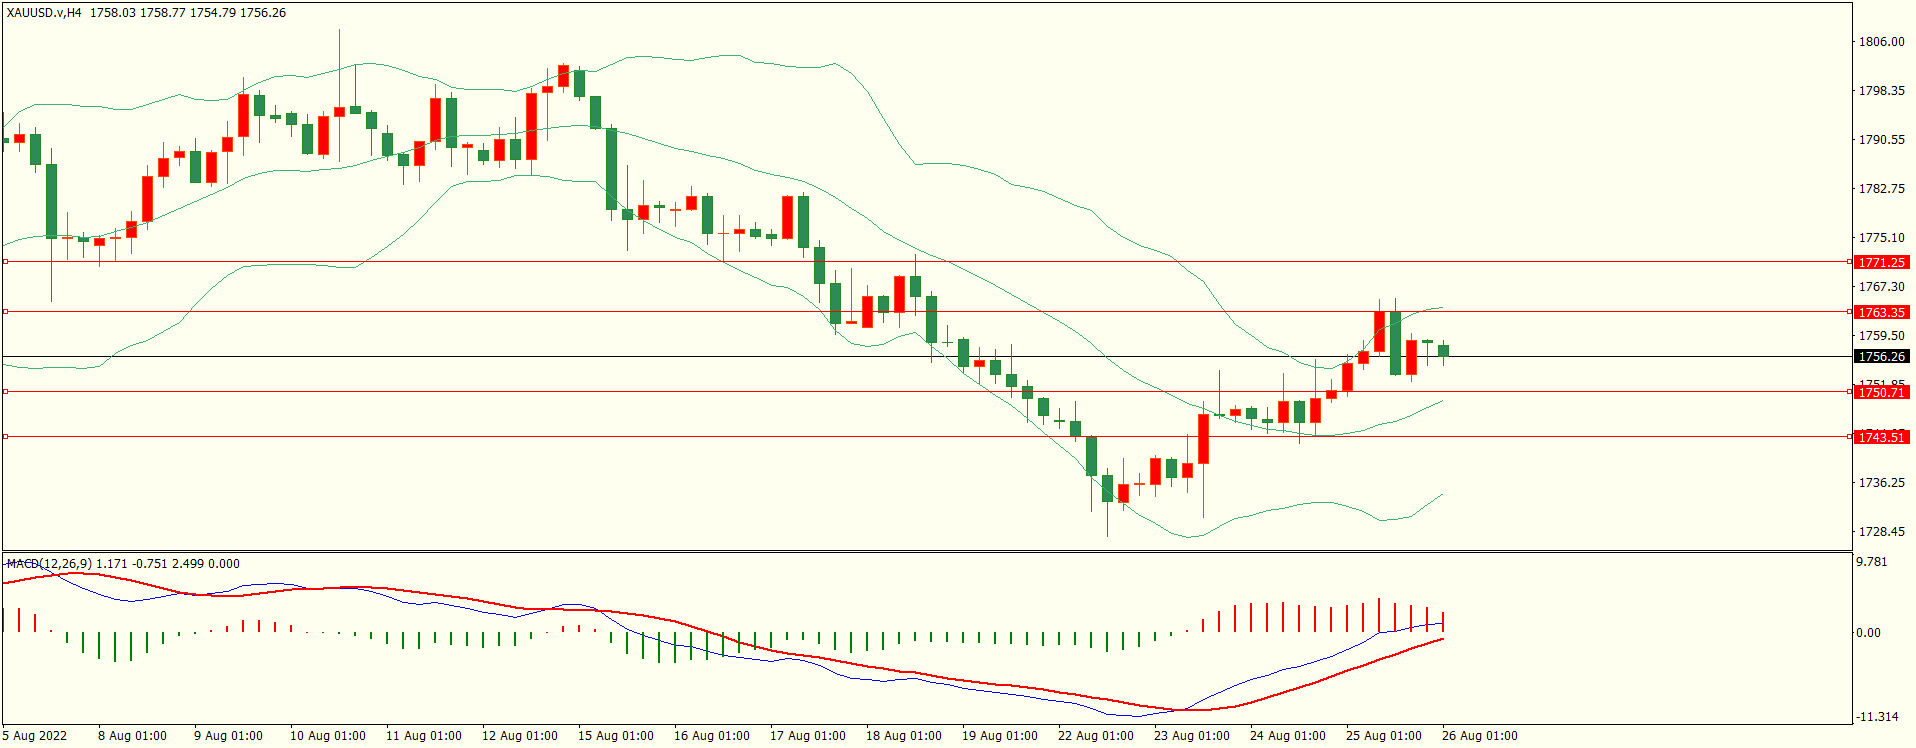Click the 19 Aug 01:00 time label

[x=1000, y=736]
